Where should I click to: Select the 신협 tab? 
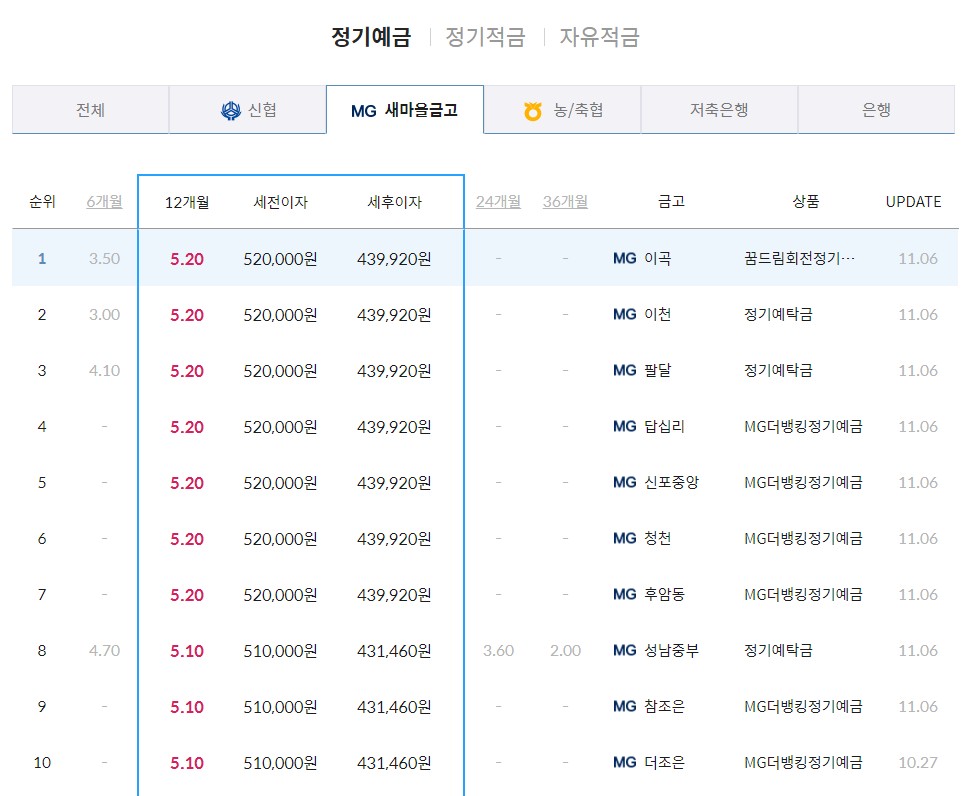coord(248,110)
